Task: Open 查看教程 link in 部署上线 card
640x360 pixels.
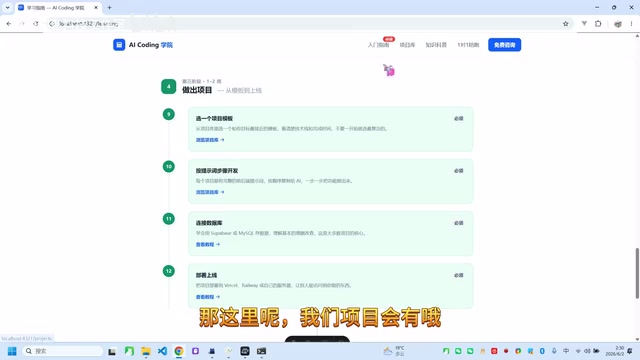Action: click(x=208, y=297)
